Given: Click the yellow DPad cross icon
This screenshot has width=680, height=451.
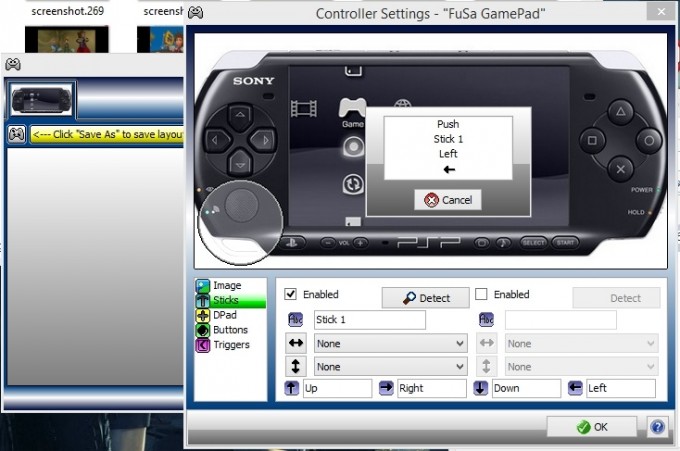Looking at the screenshot, I should (203, 315).
